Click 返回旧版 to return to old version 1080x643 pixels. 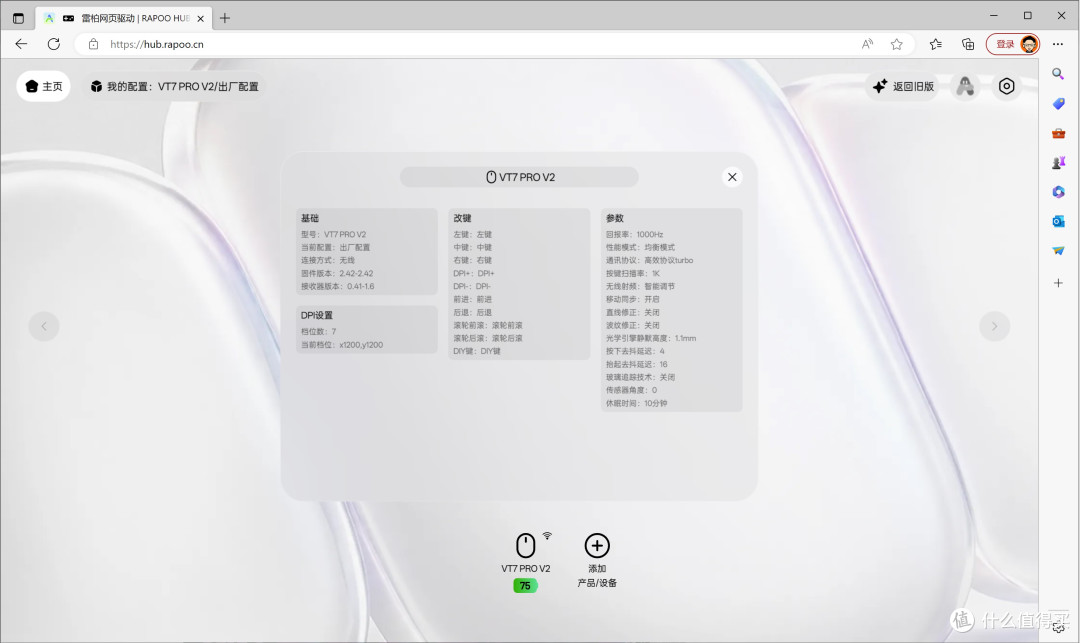[903, 86]
